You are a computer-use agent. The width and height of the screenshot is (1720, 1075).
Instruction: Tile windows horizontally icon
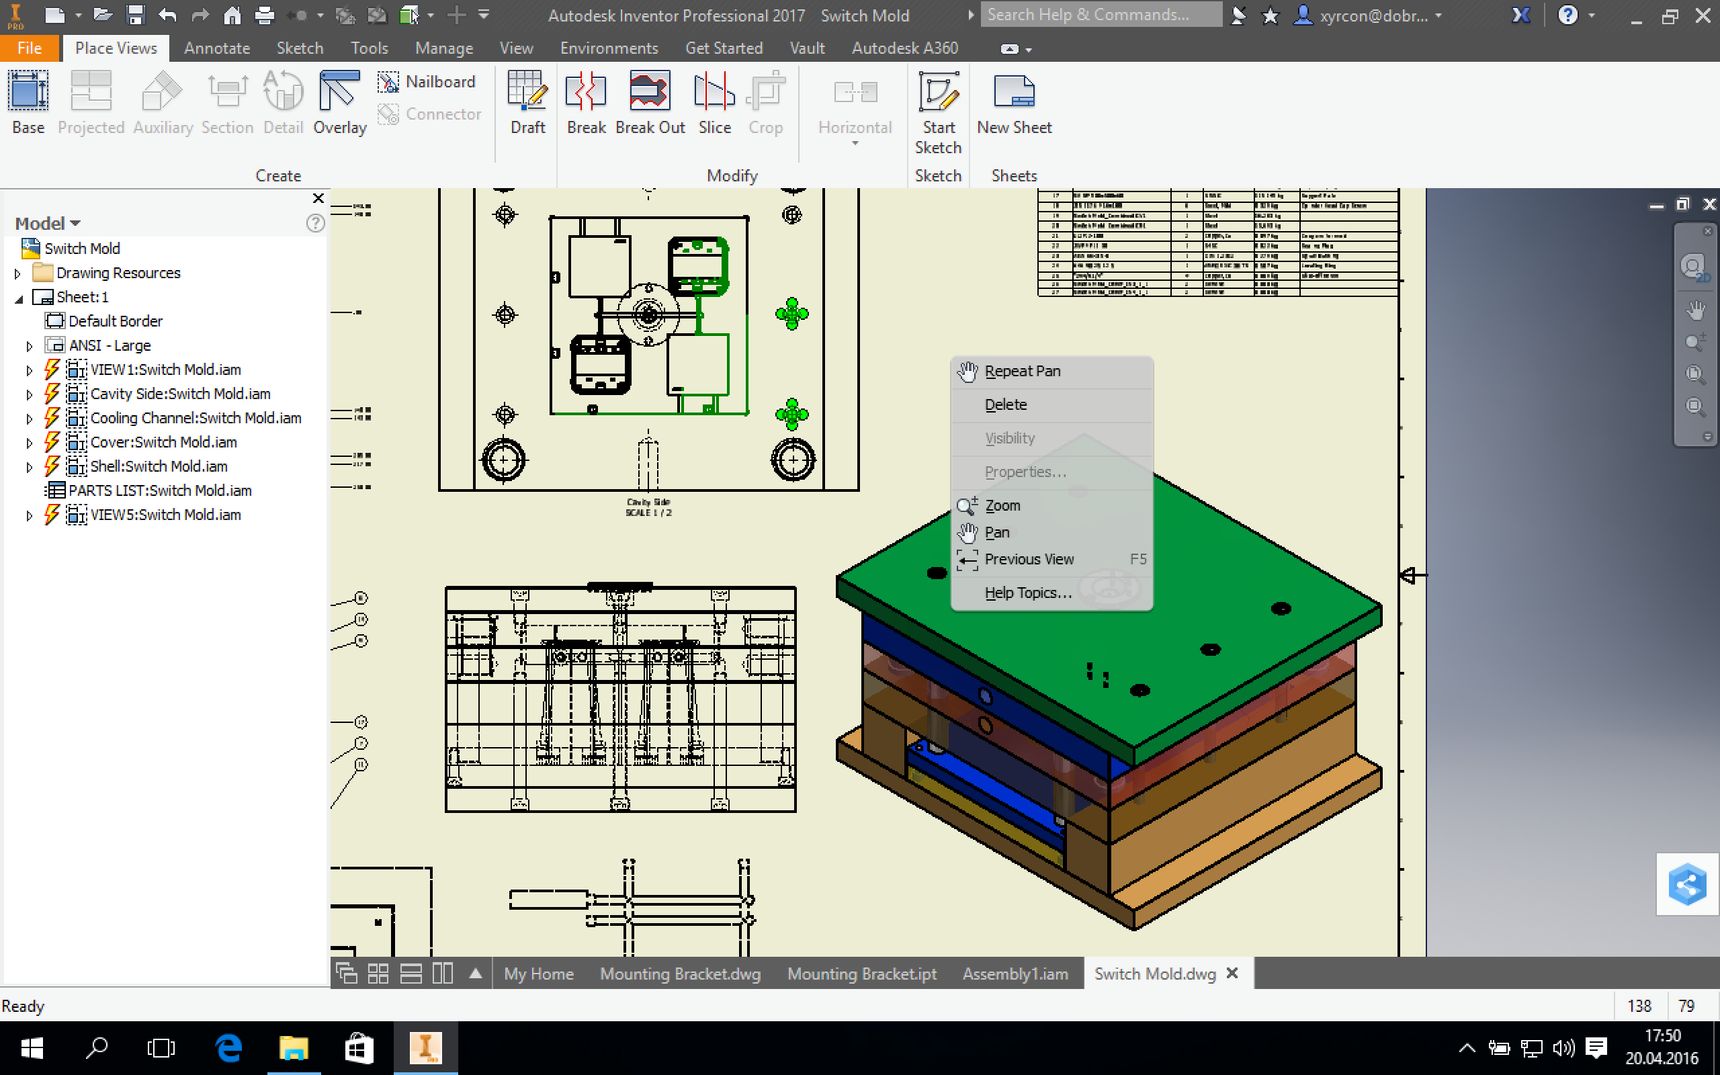point(411,973)
